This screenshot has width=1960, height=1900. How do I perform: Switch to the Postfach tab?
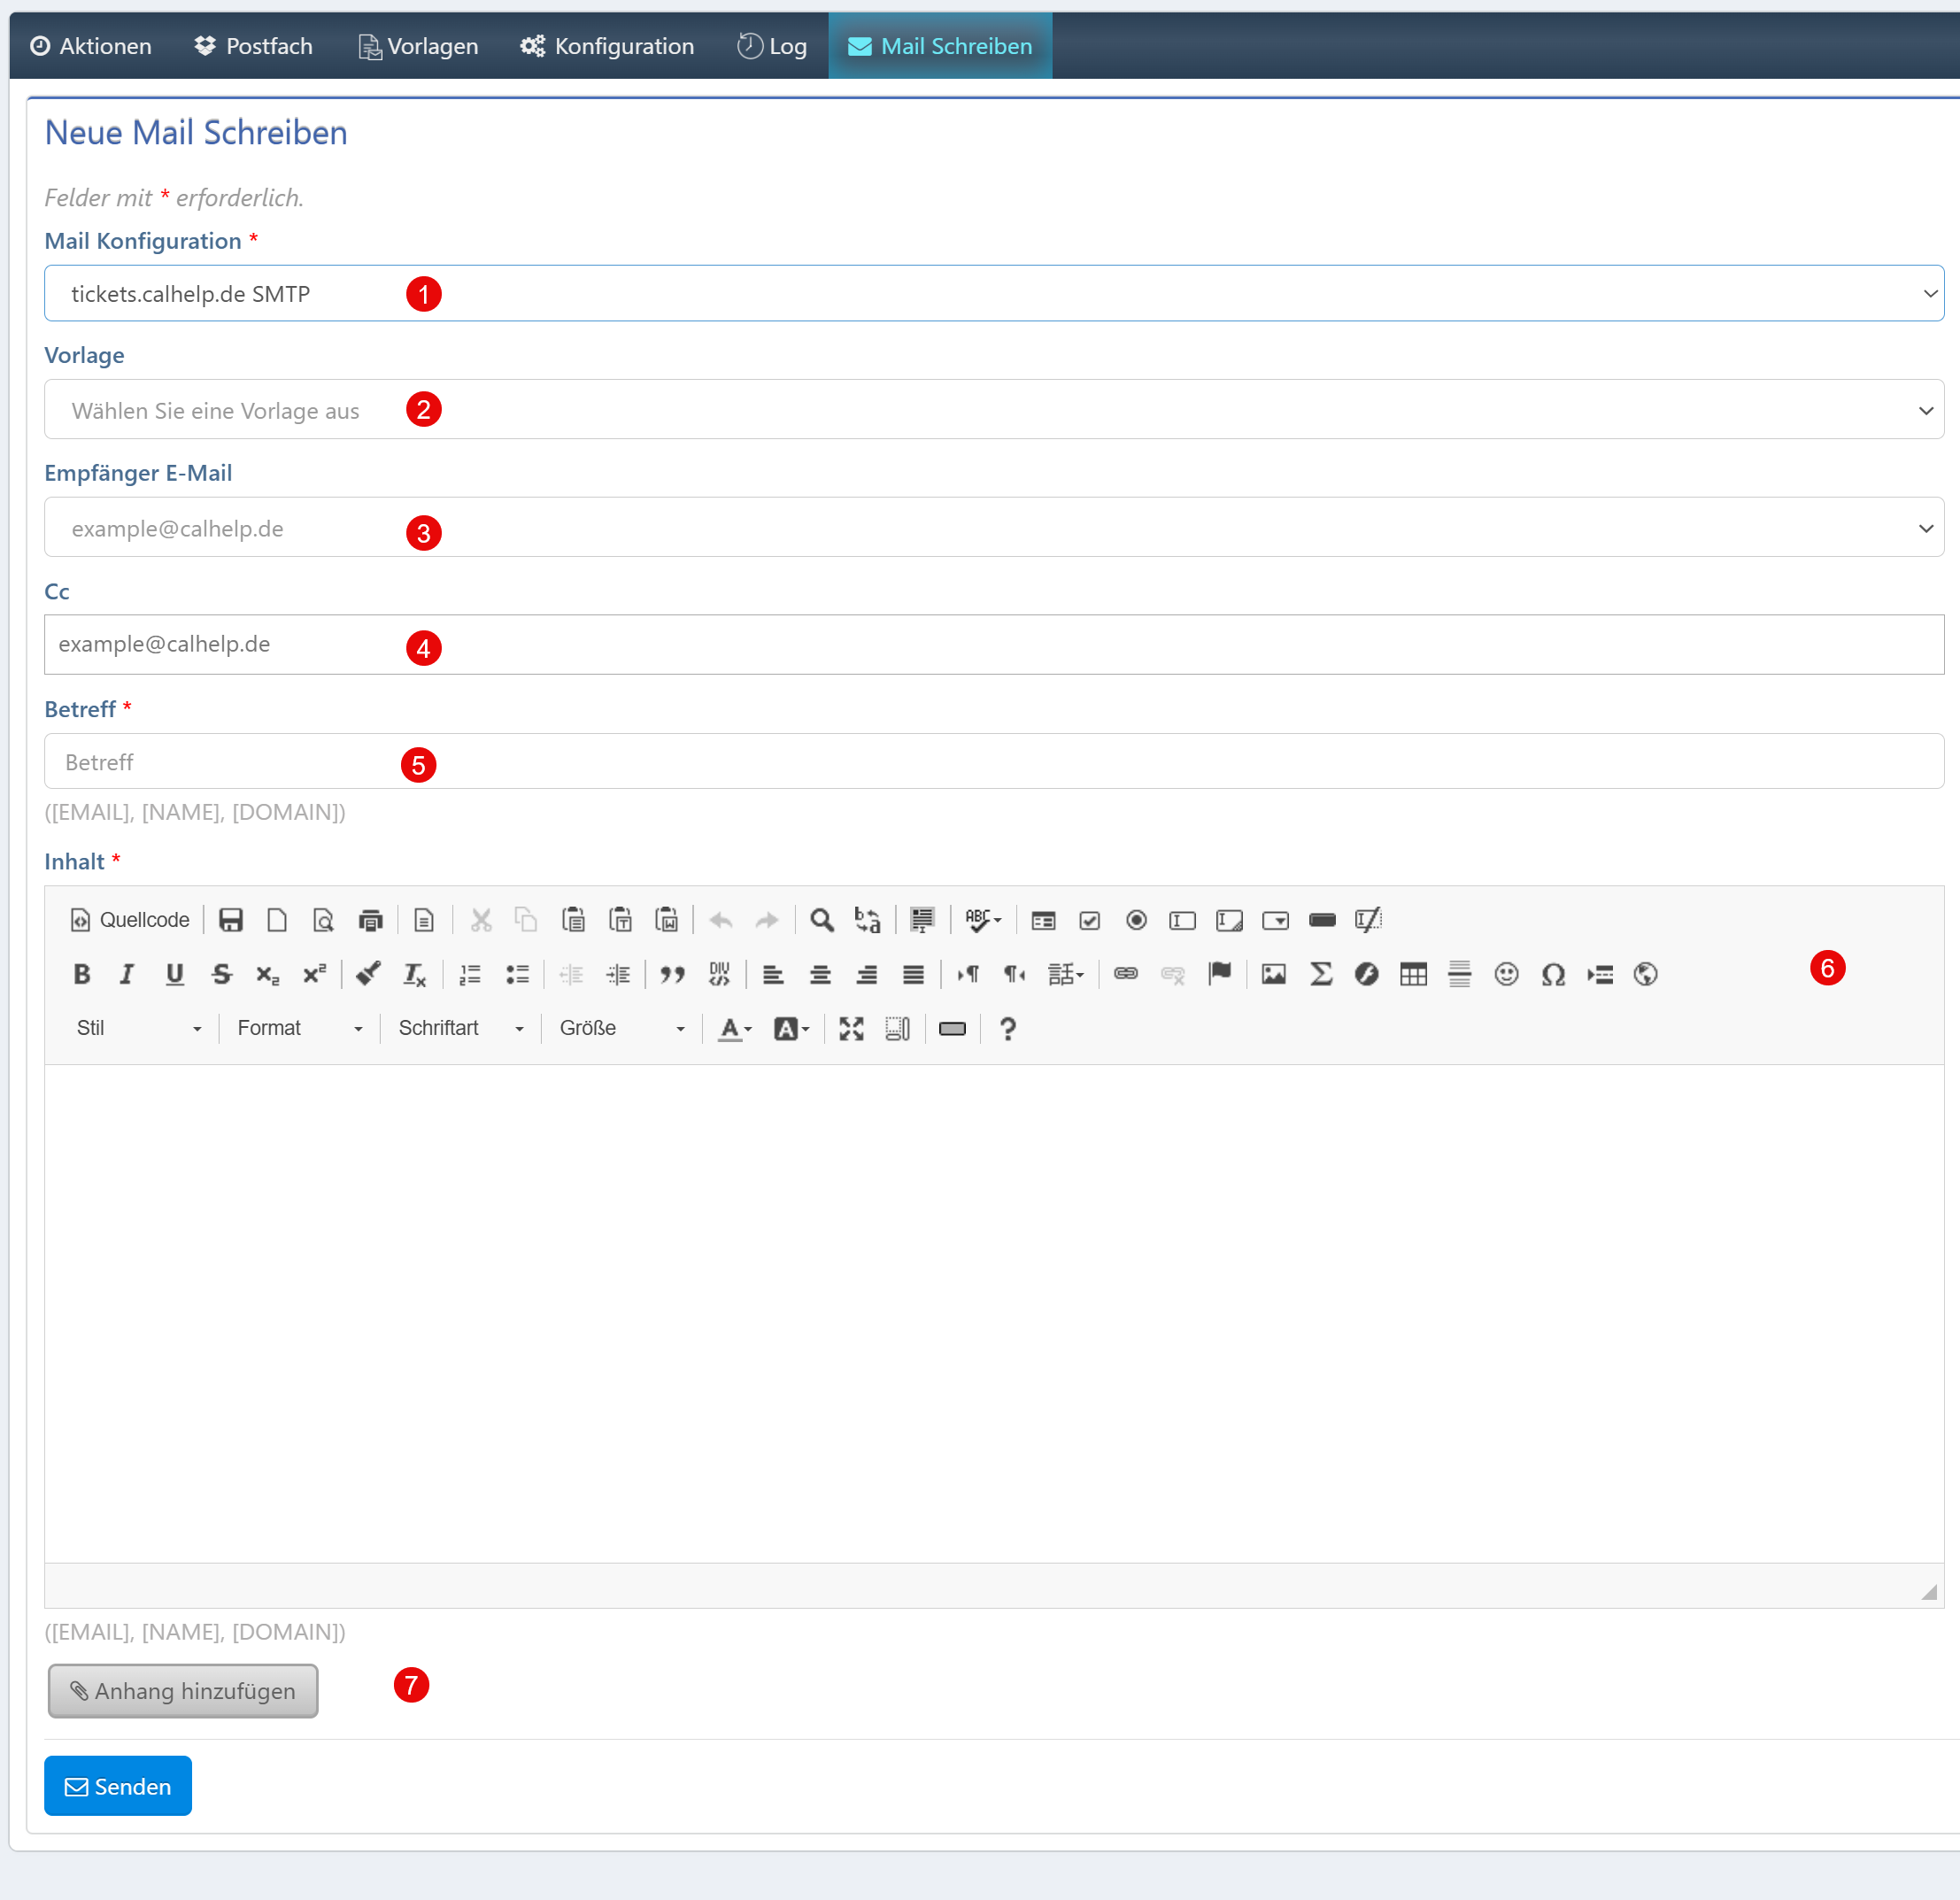(x=253, y=46)
